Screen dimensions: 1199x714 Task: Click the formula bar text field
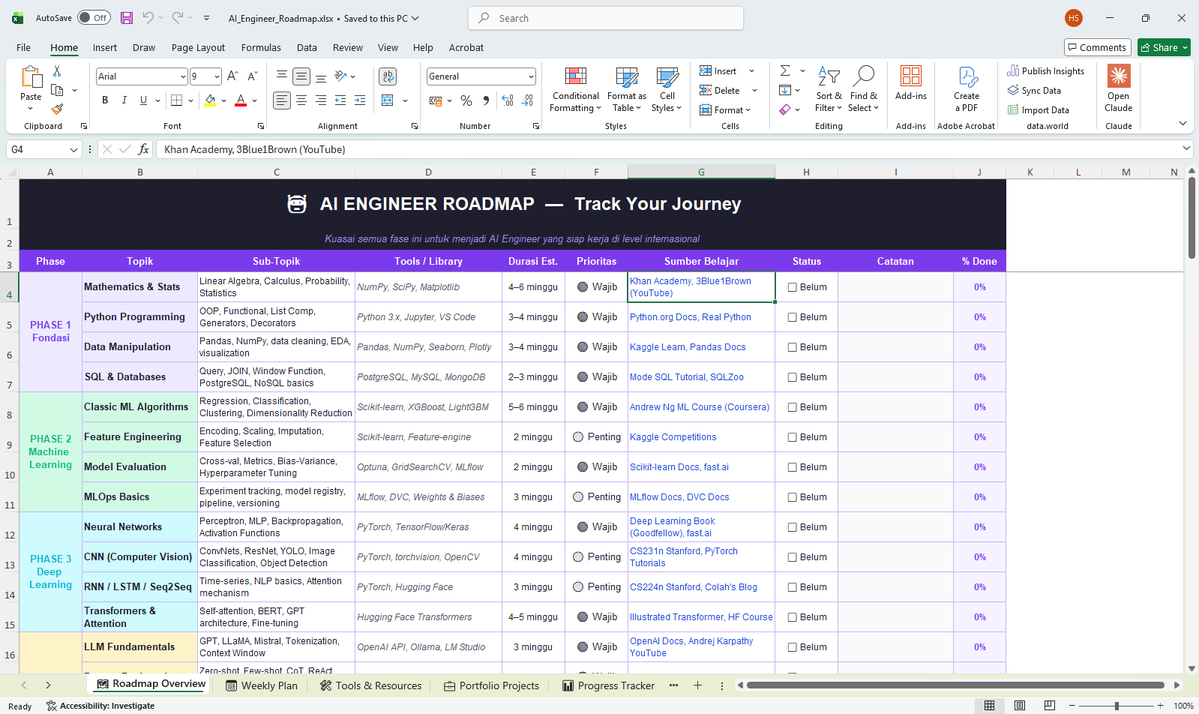point(667,149)
